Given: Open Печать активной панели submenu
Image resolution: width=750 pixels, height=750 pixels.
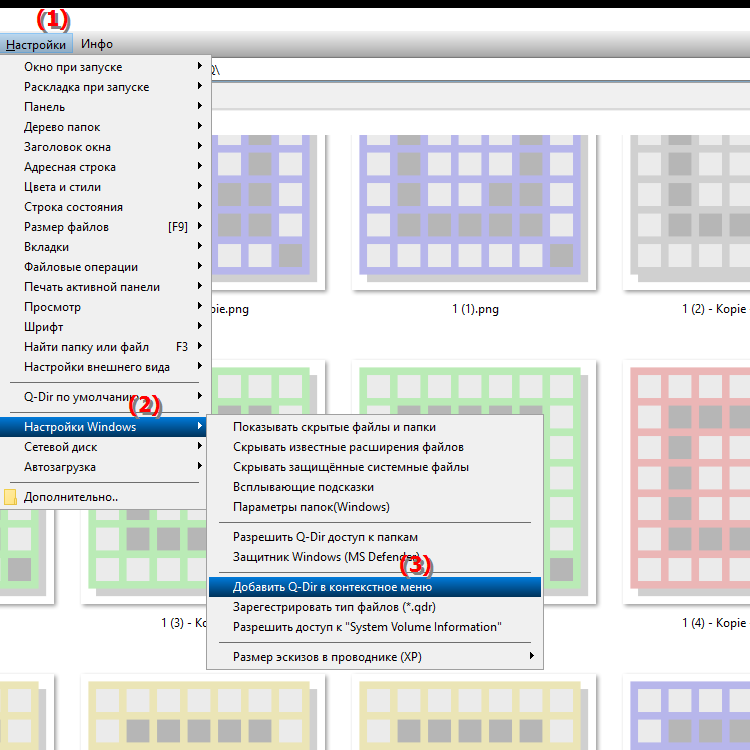Looking at the screenshot, I should (x=104, y=287).
